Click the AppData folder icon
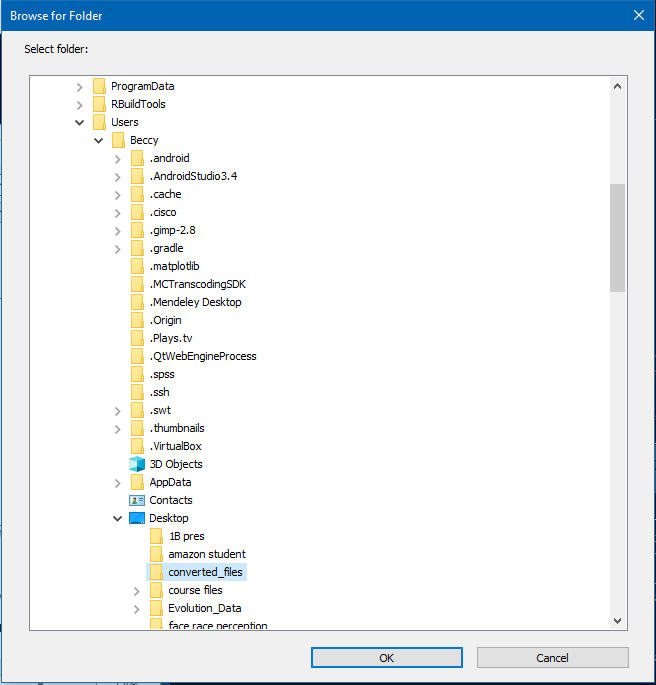This screenshot has height=685, width=656. coord(137,482)
